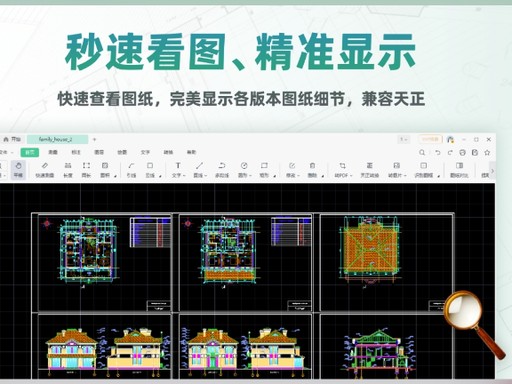Select the diagonal straight line tool
The height and width of the screenshot is (384, 512).
(200, 169)
